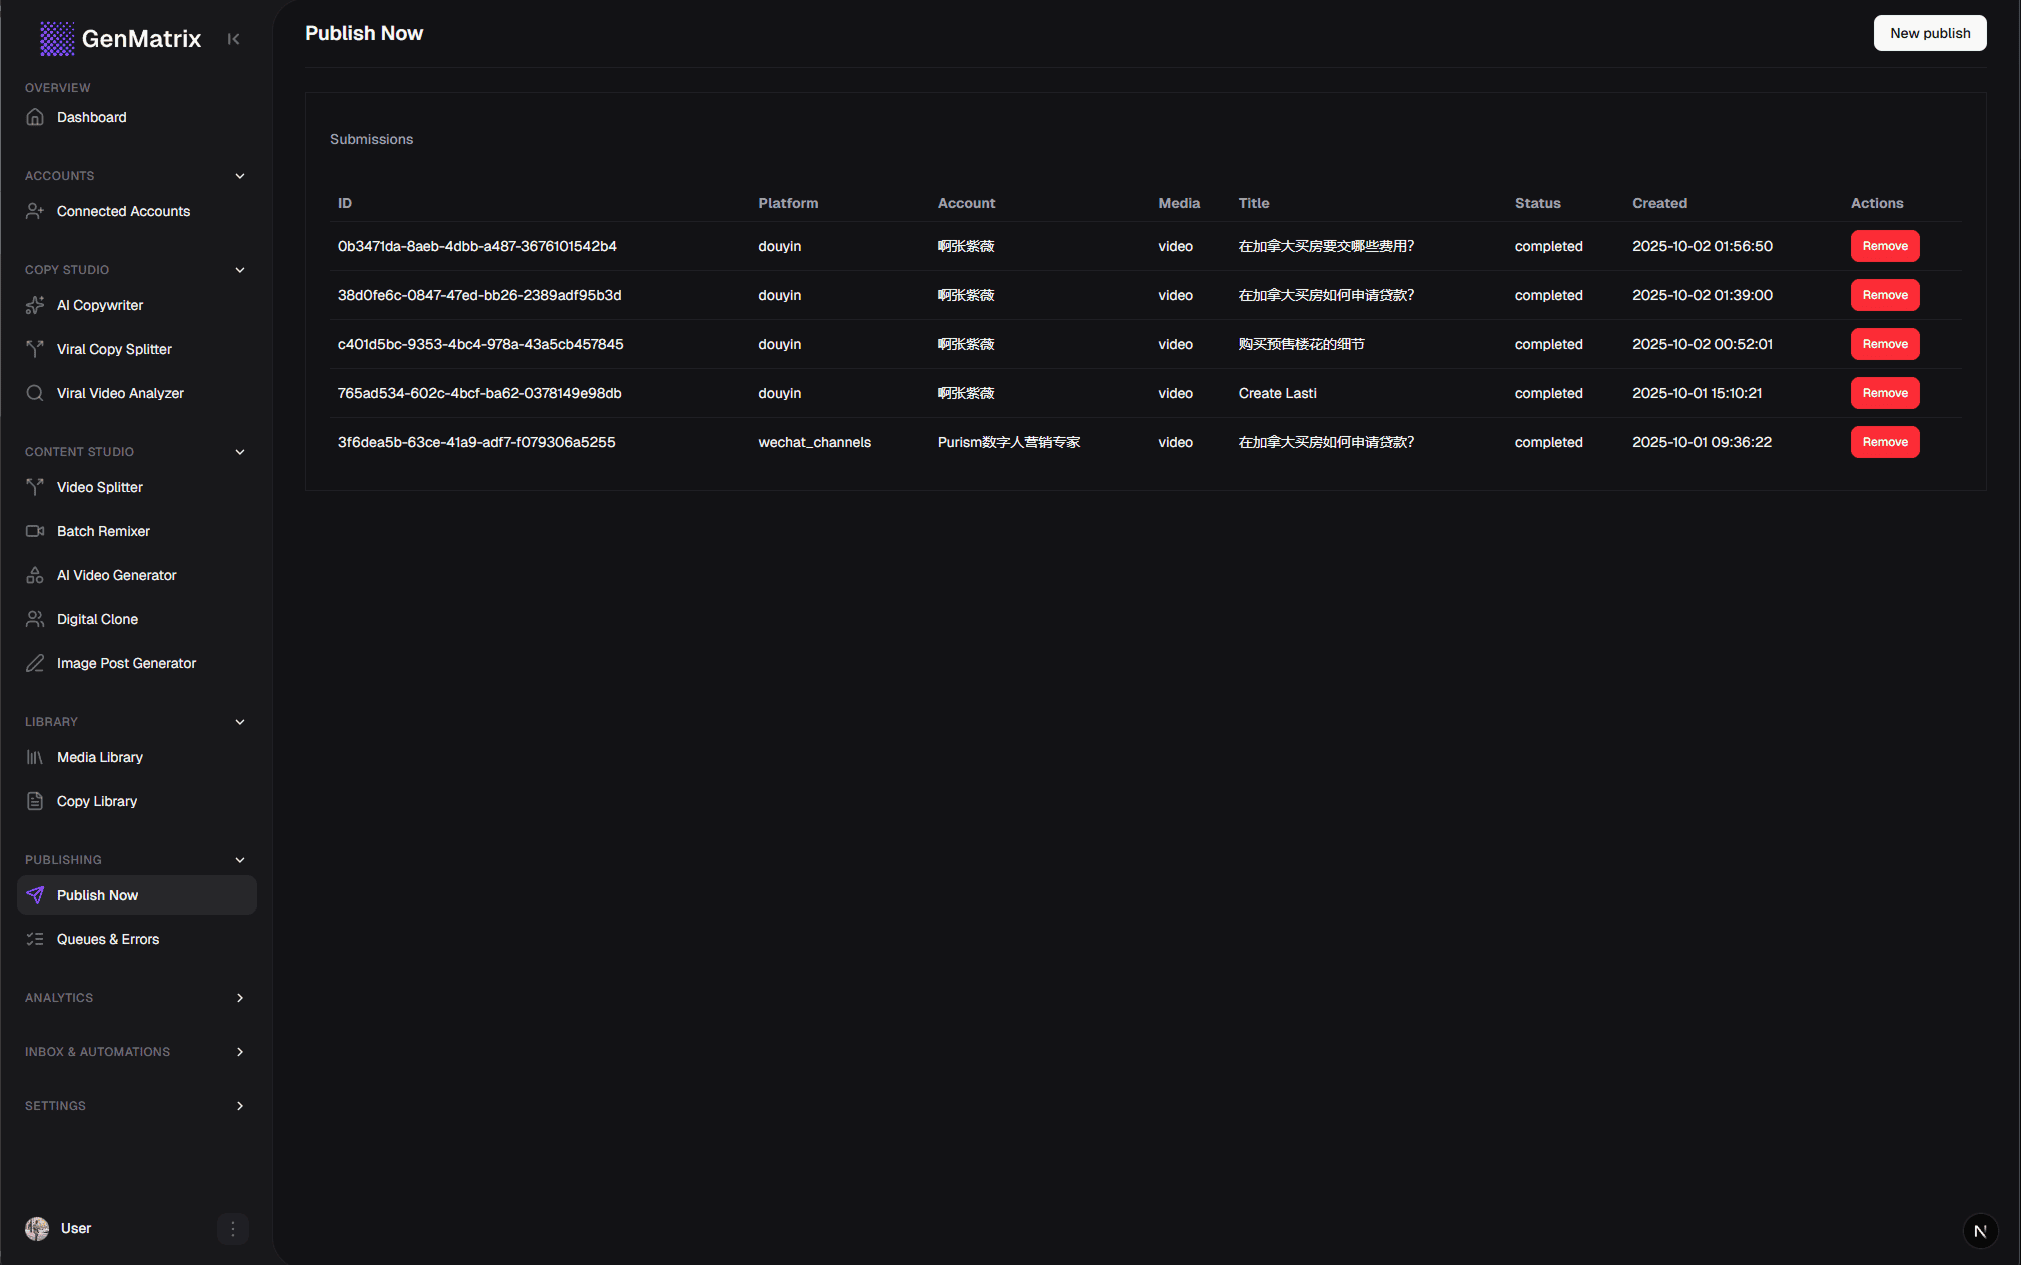Launch the Viral Copy Splitter
This screenshot has width=2021, height=1265.
click(113, 349)
